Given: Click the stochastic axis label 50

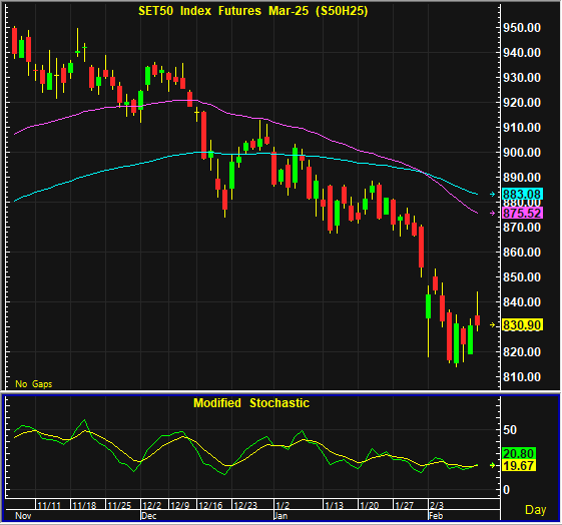Looking at the screenshot, I should (x=510, y=430).
